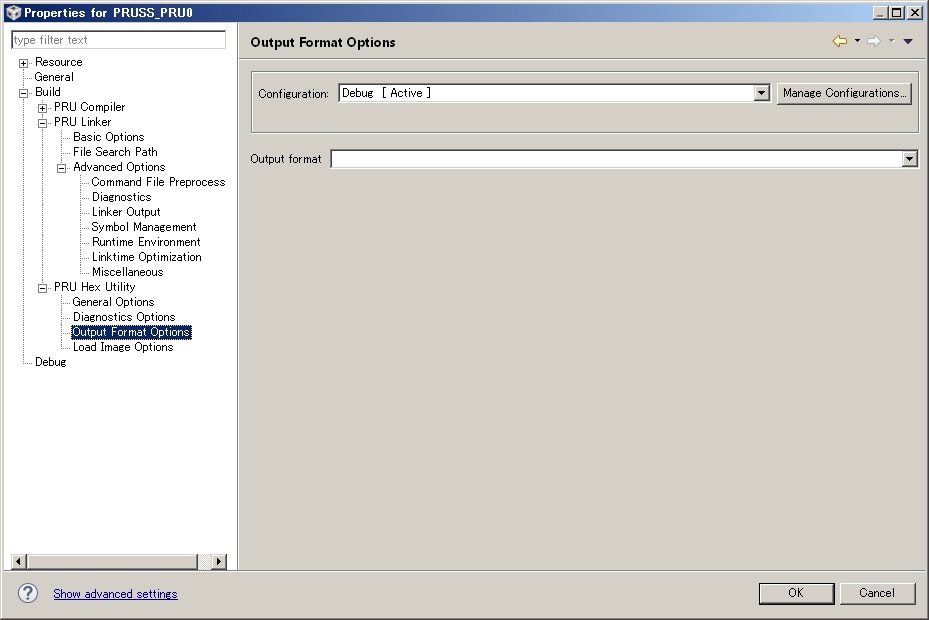Click the OK button

point(796,593)
